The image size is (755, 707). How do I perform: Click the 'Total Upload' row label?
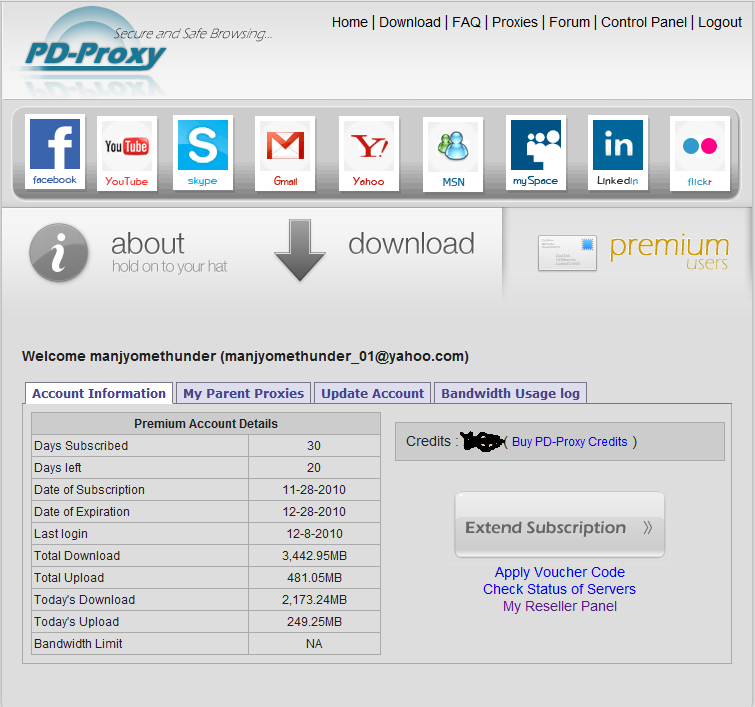click(69, 578)
